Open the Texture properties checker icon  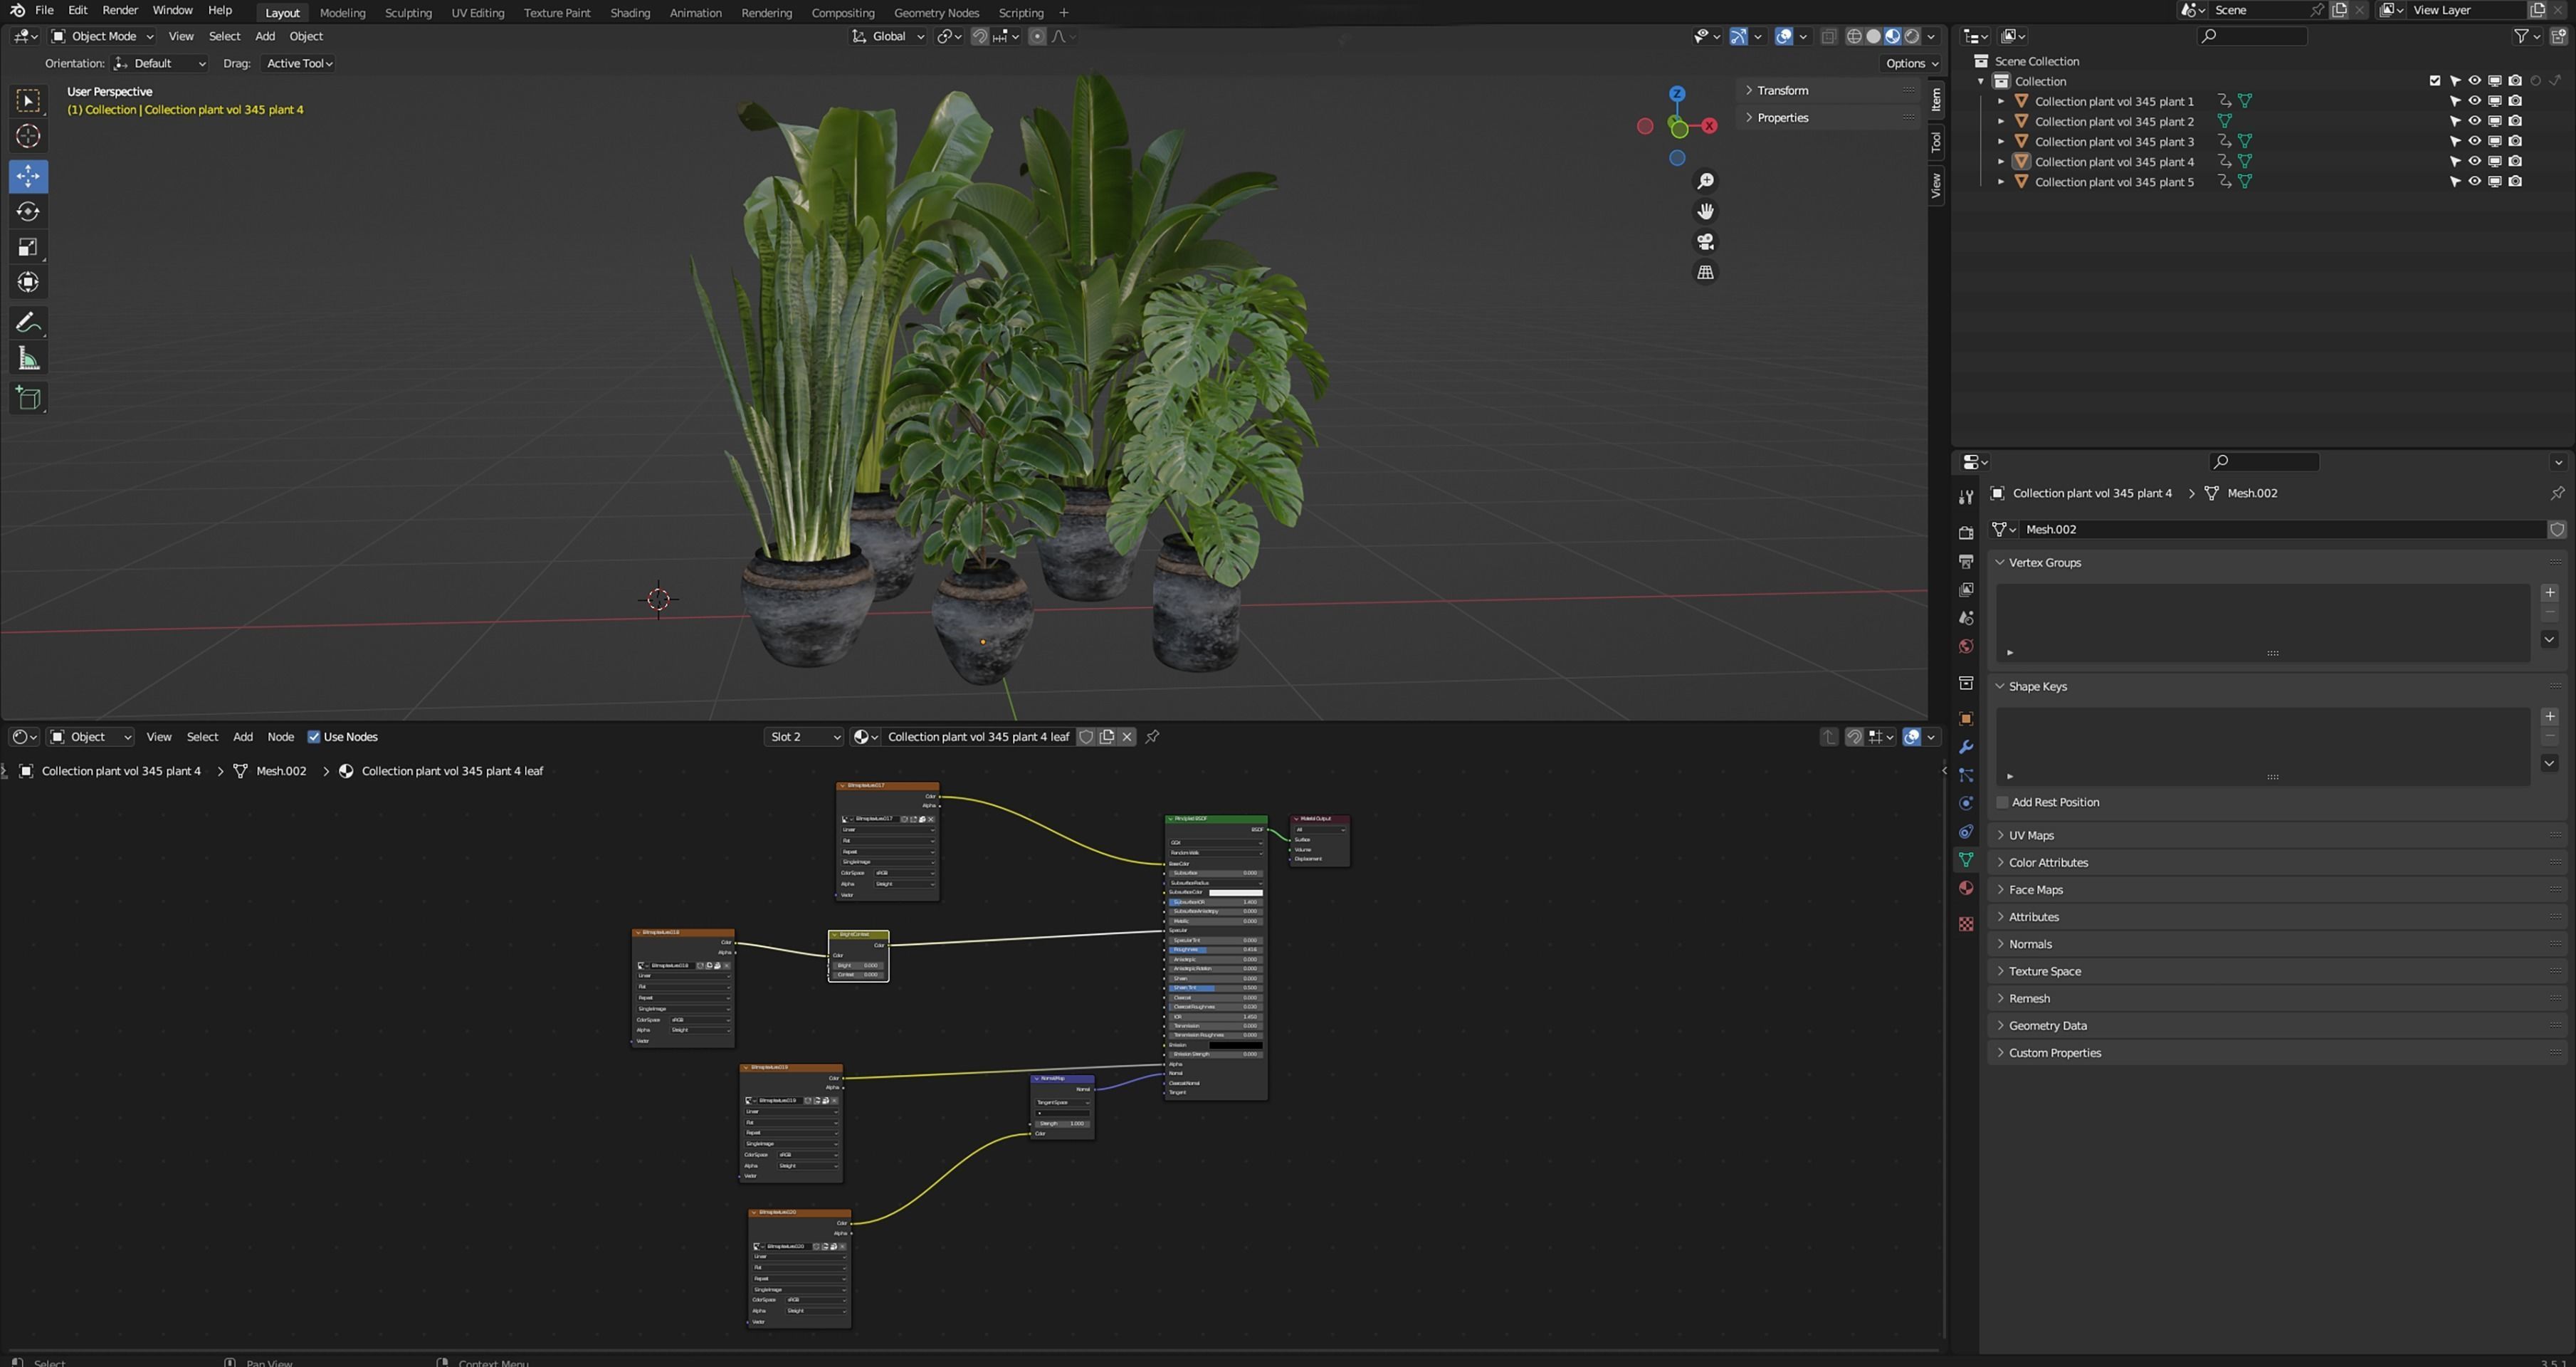(x=1965, y=924)
